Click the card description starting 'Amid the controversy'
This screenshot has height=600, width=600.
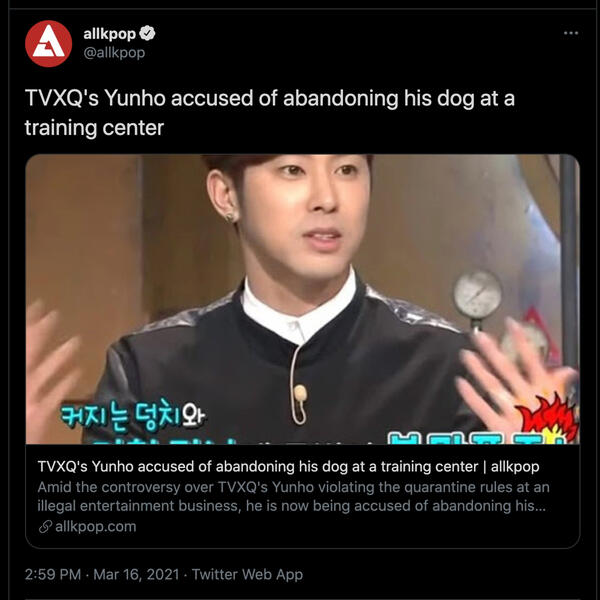tap(293, 496)
